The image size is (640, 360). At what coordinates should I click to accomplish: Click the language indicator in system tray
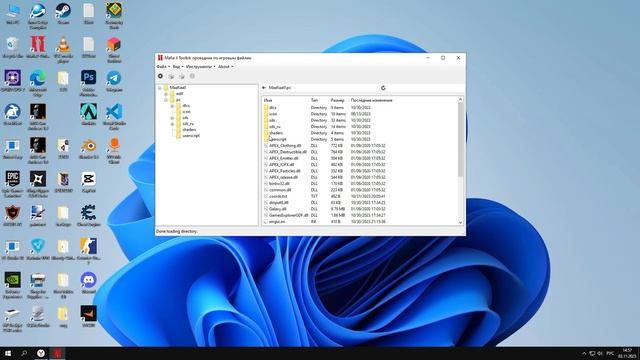coord(610,353)
